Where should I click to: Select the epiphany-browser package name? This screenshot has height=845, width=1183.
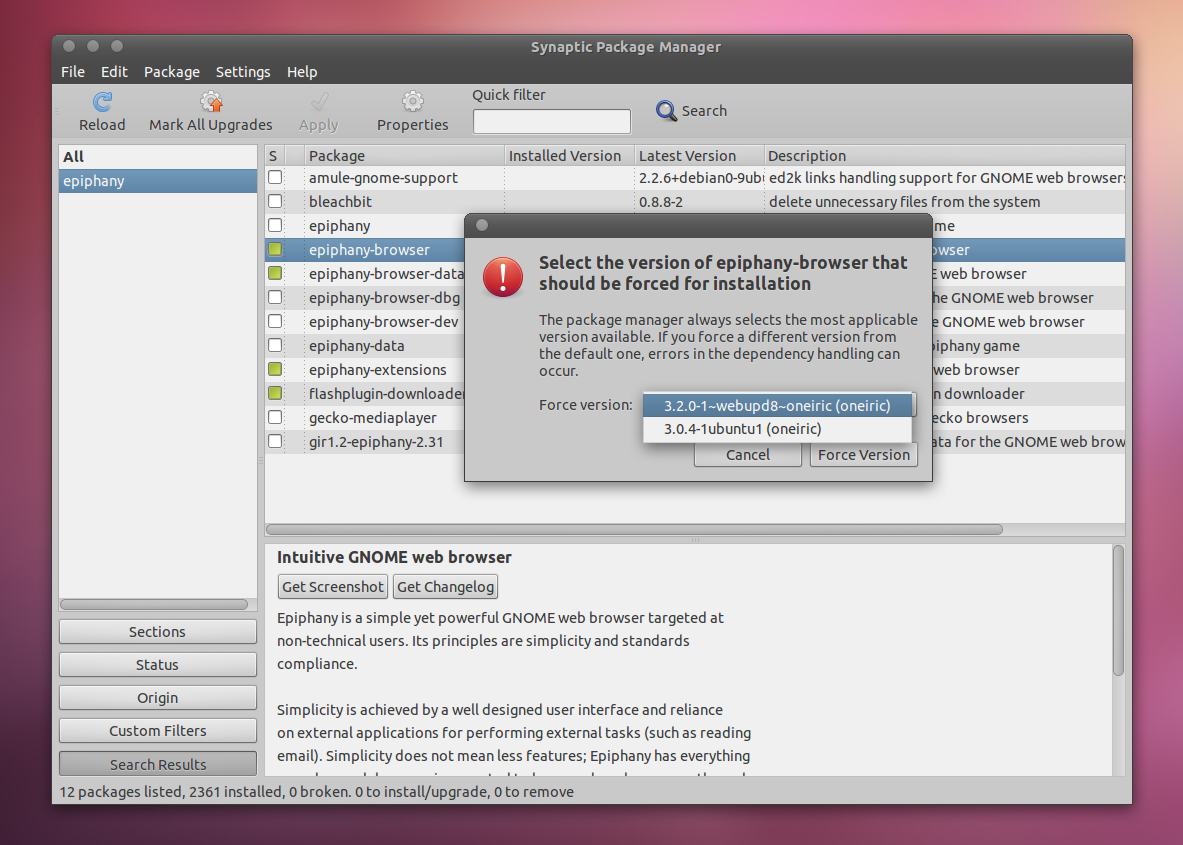369,250
